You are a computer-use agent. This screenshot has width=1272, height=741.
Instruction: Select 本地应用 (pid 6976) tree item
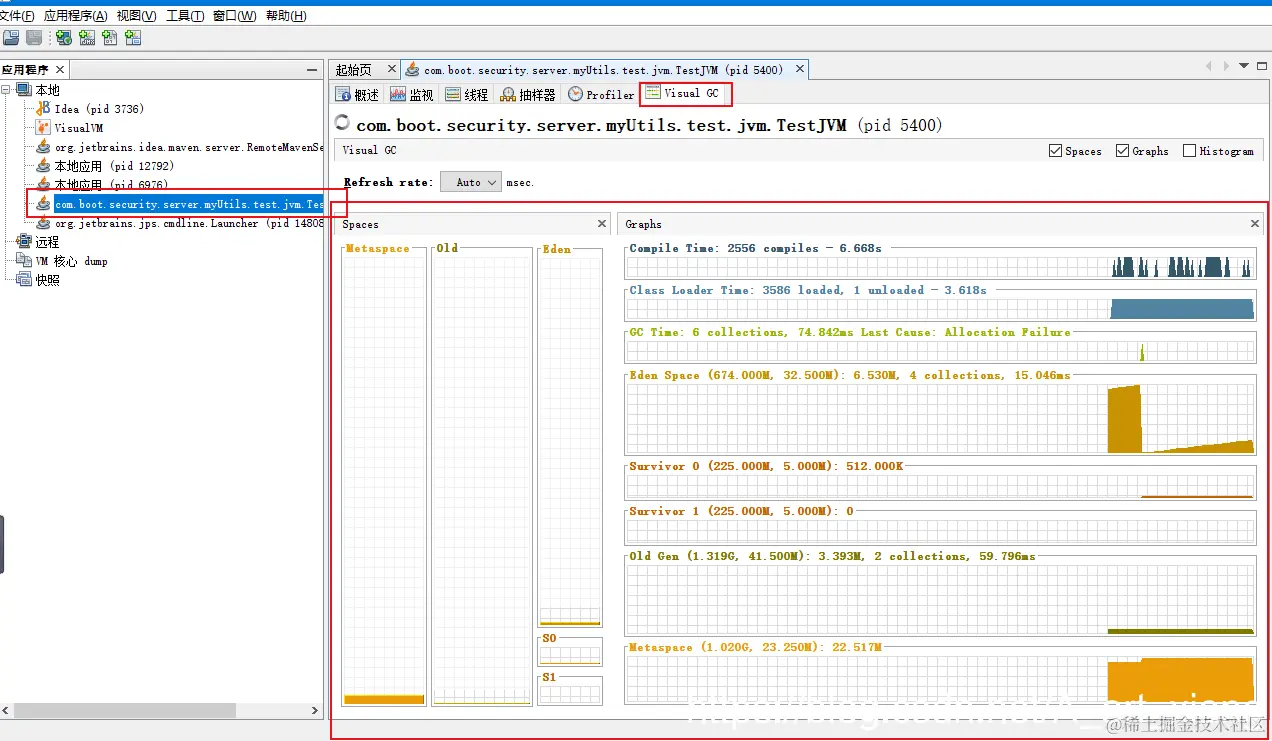point(111,185)
